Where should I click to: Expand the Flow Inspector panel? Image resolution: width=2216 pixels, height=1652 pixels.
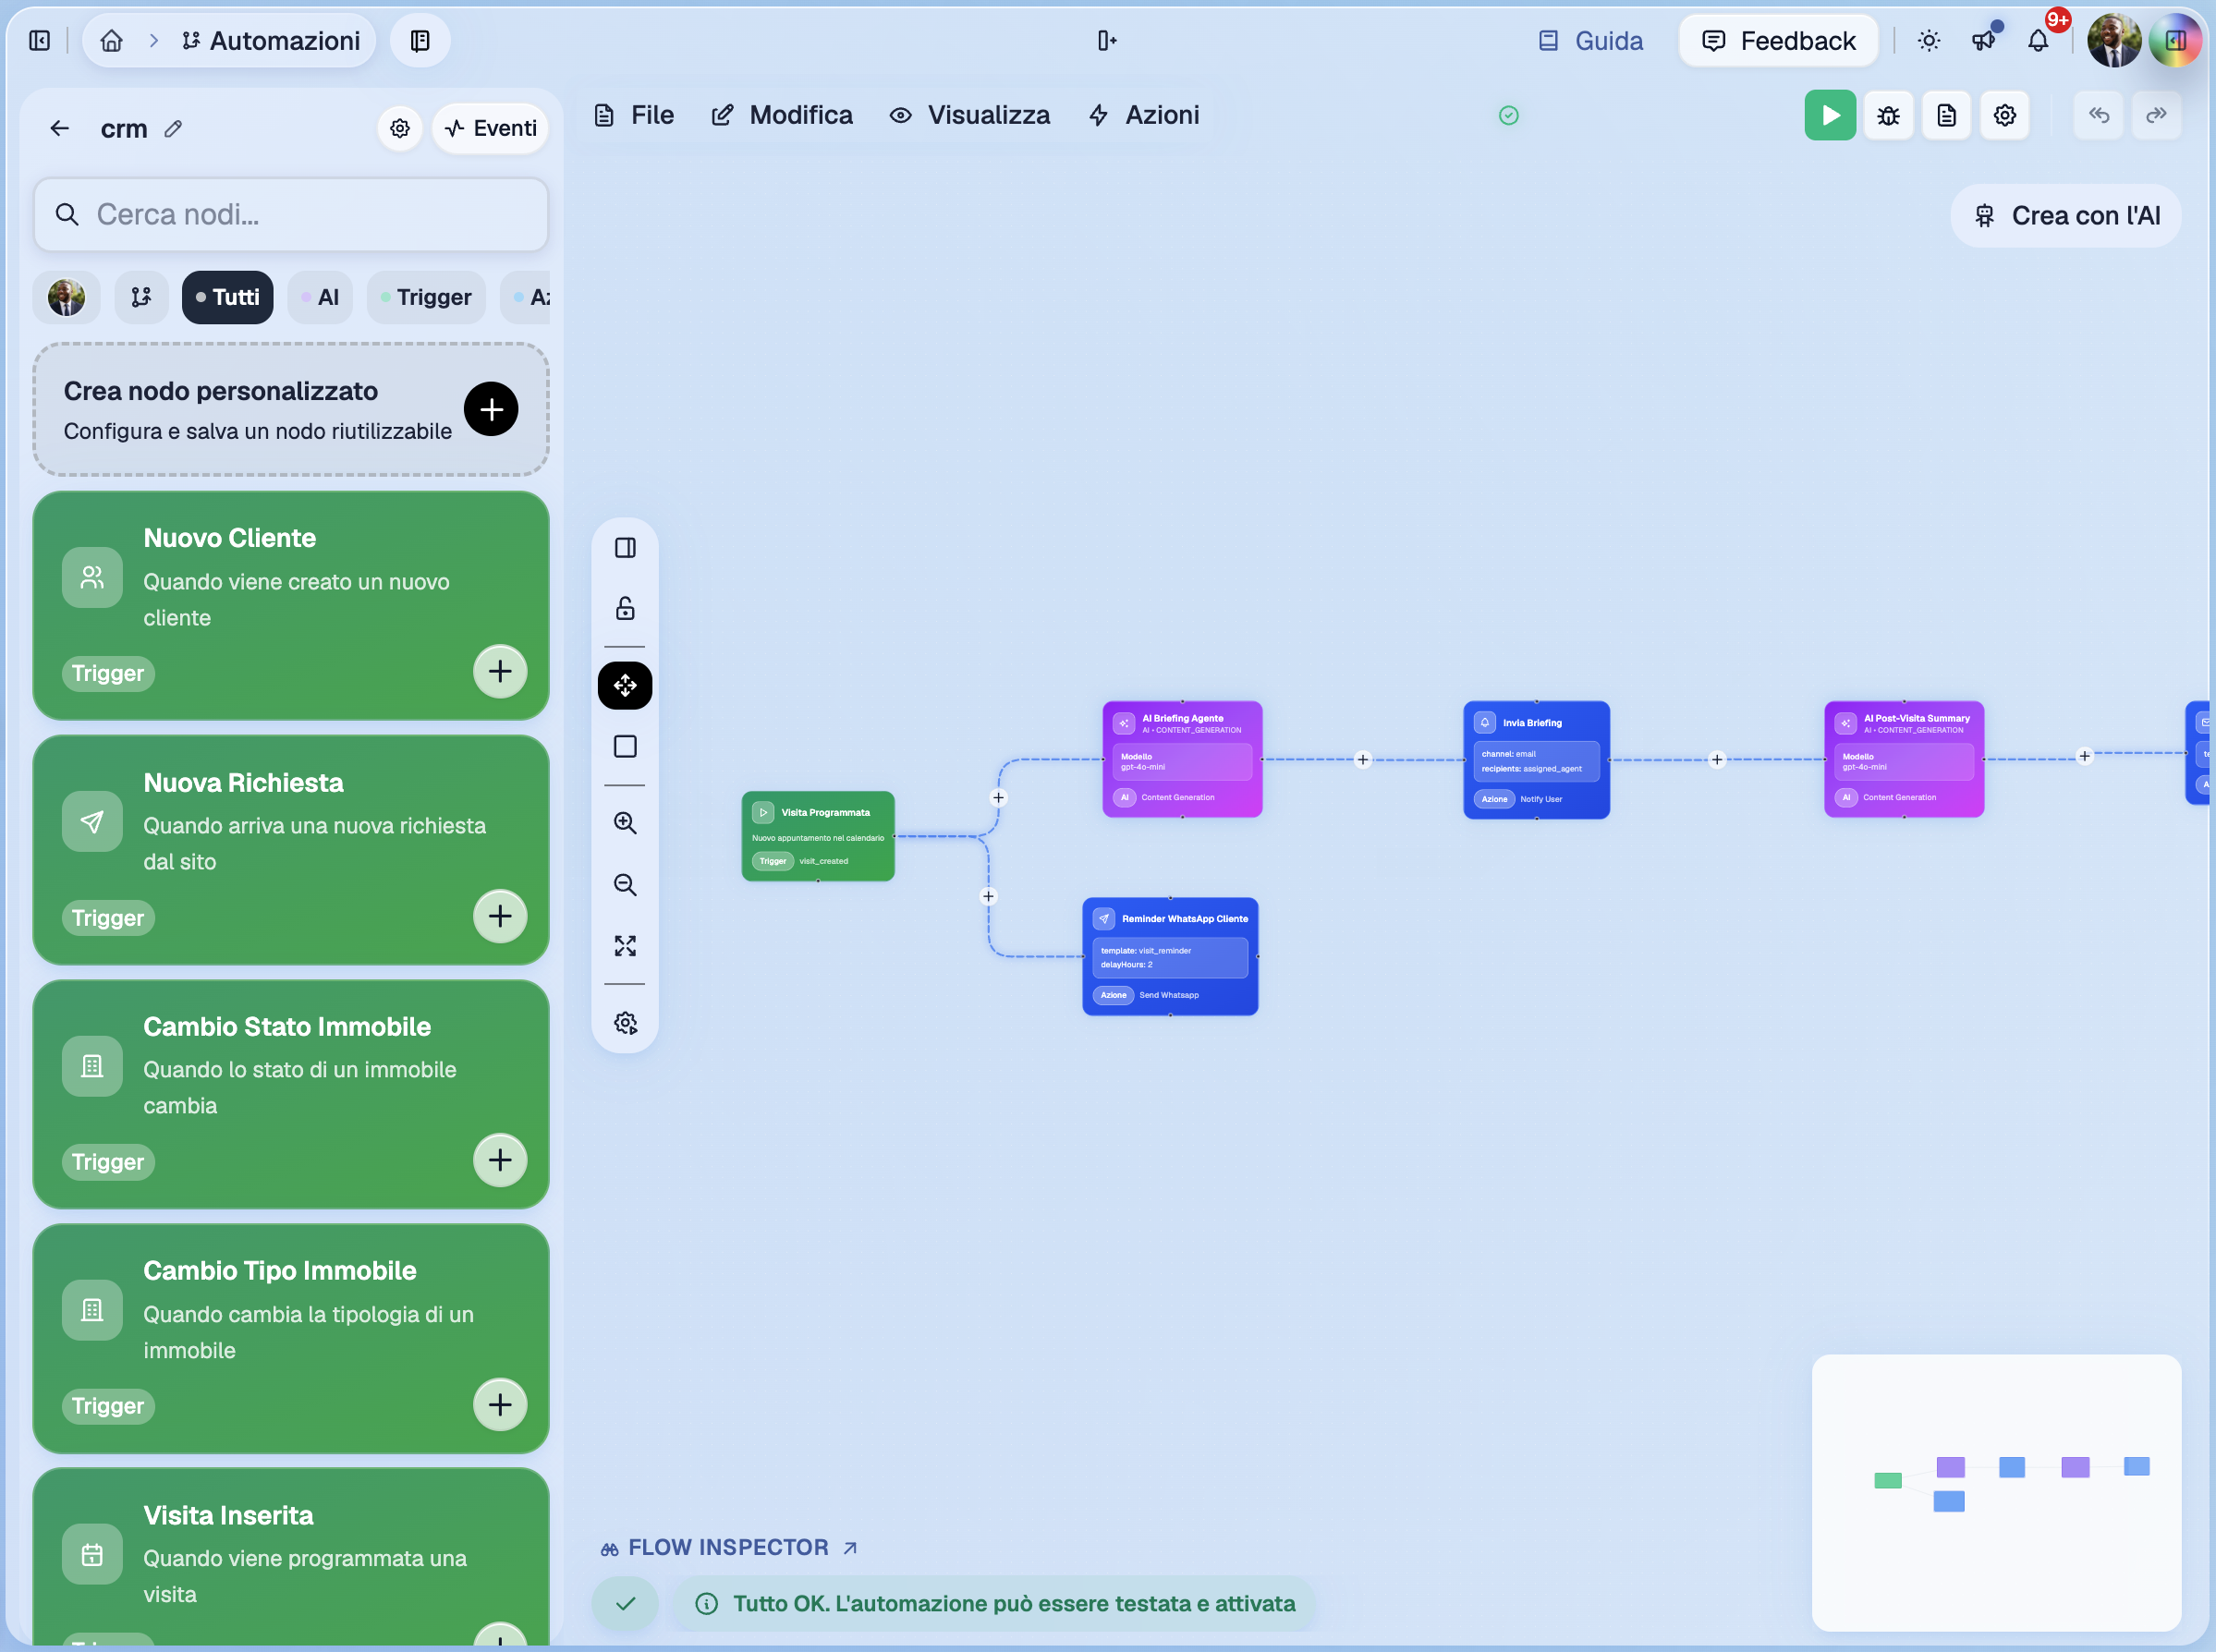(729, 1547)
